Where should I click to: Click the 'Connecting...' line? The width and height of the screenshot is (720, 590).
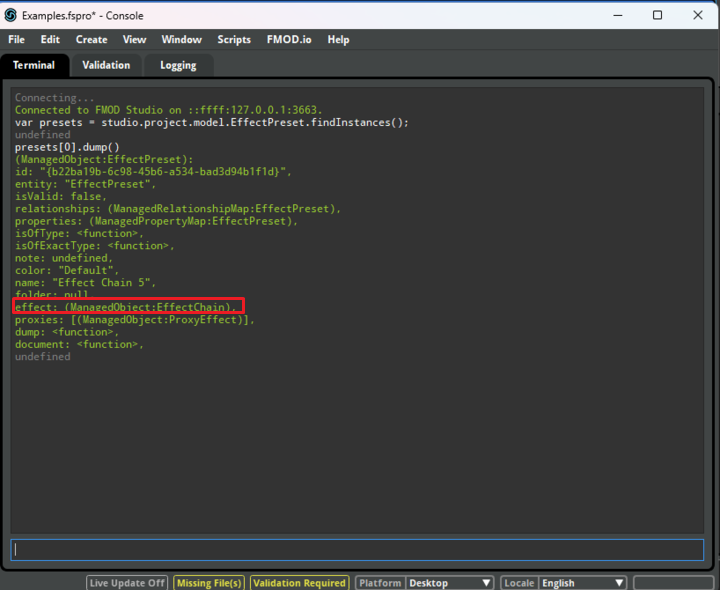[x=55, y=98]
